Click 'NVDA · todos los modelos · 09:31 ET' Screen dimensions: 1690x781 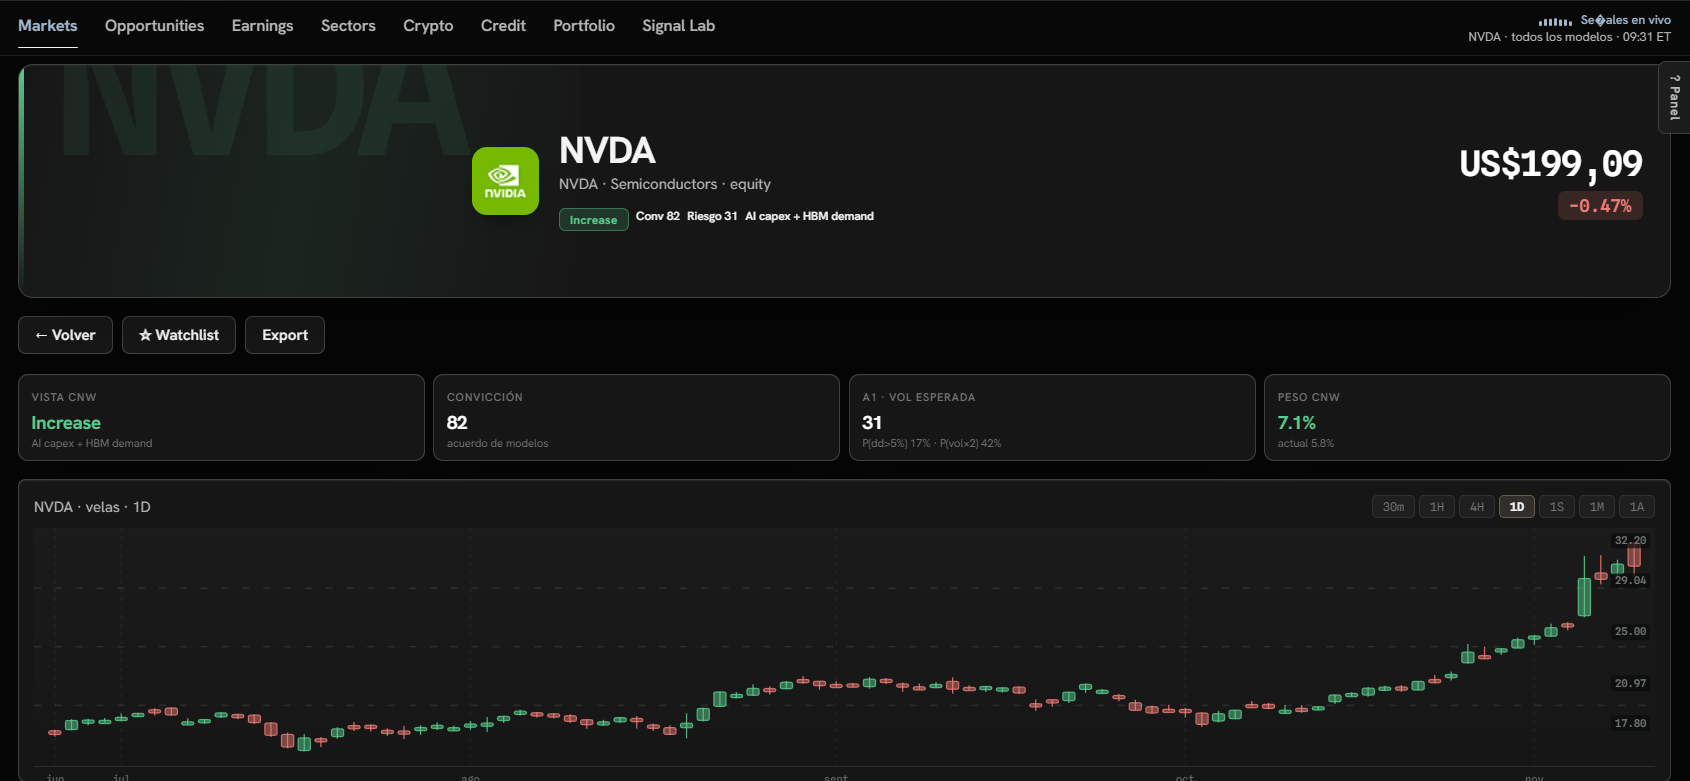pyautogui.click(x=1569, y=37)
